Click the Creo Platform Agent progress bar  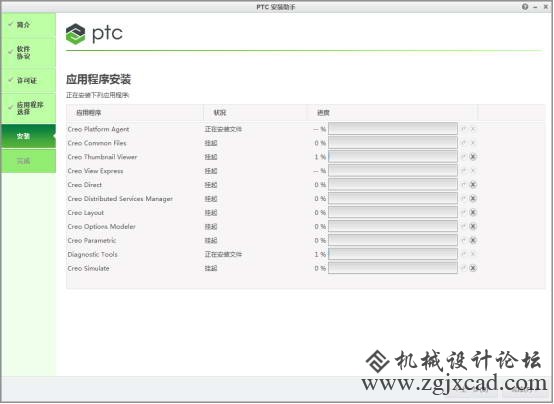(393, 129)
